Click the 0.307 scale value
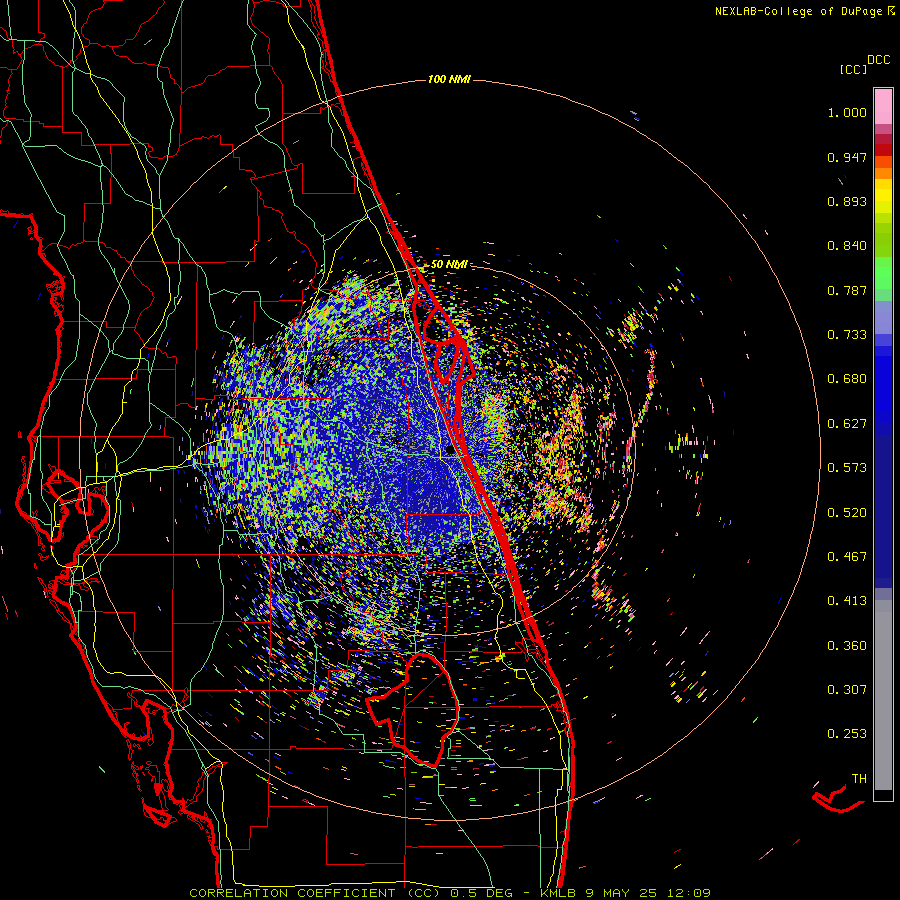The height and width of the screenshot is (900, 900). click(x=847, y=690)
